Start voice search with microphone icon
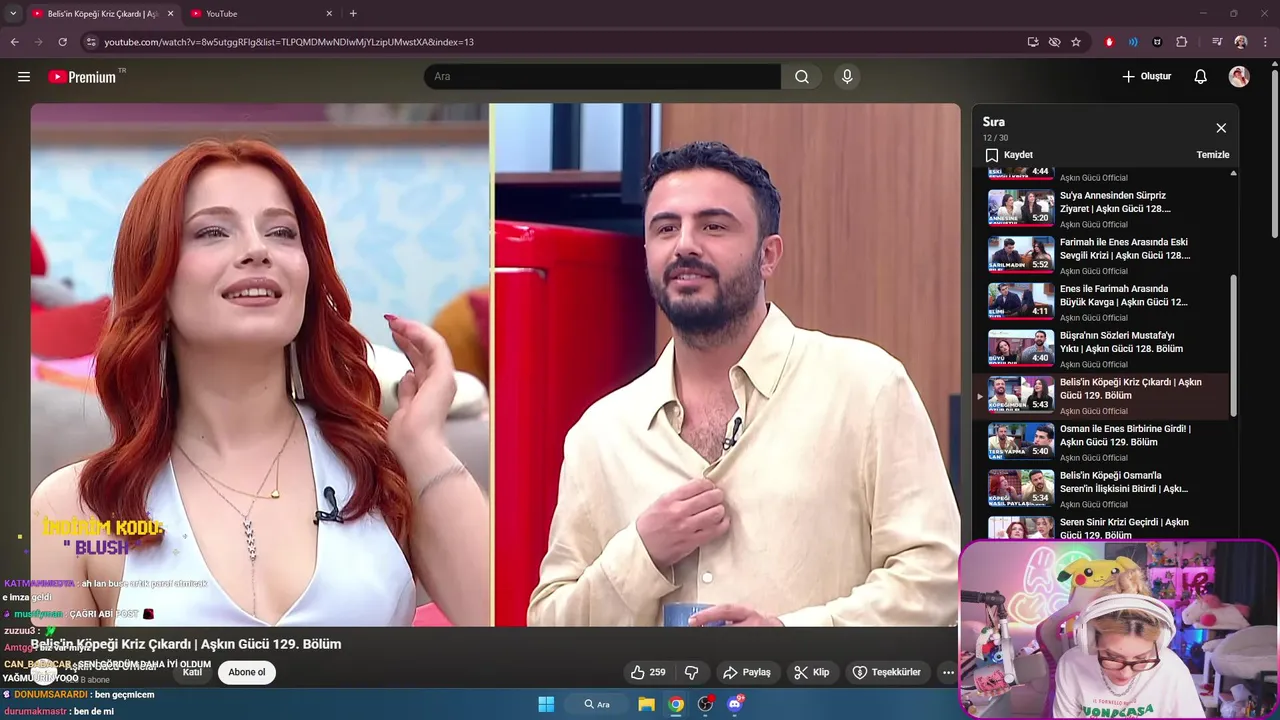1280x720 pixels. click(847, 77)
